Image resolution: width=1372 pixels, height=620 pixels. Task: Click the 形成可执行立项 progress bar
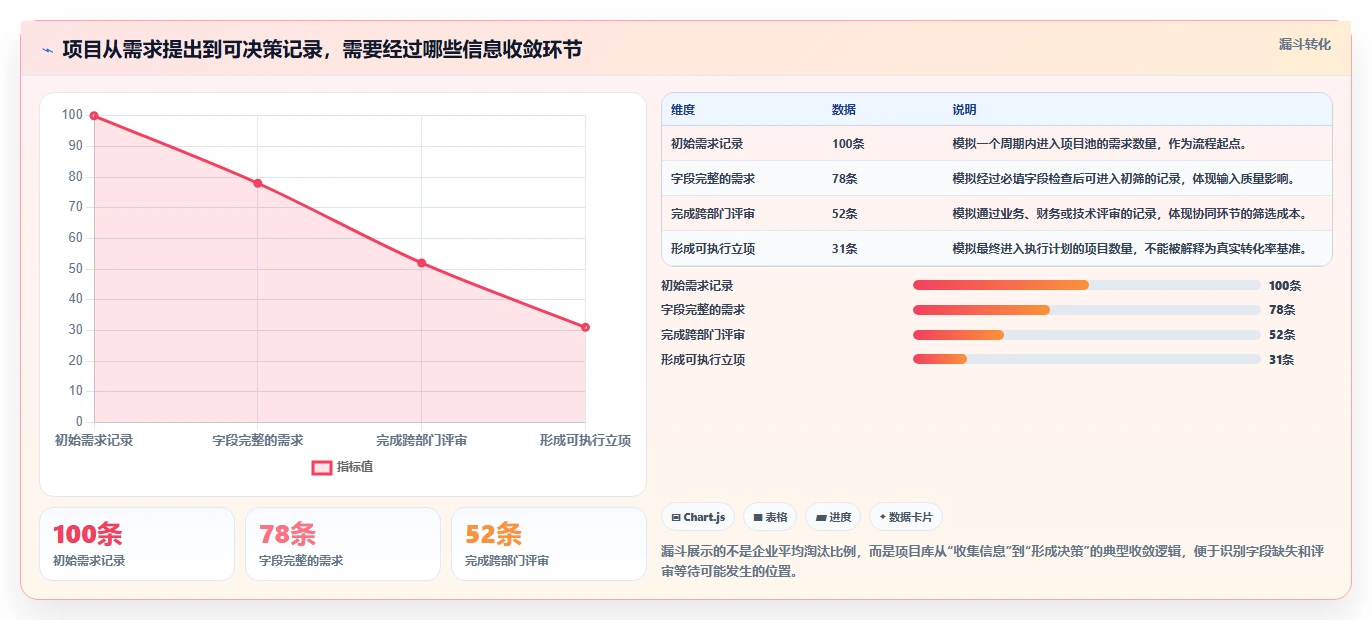coord(1087,359)
